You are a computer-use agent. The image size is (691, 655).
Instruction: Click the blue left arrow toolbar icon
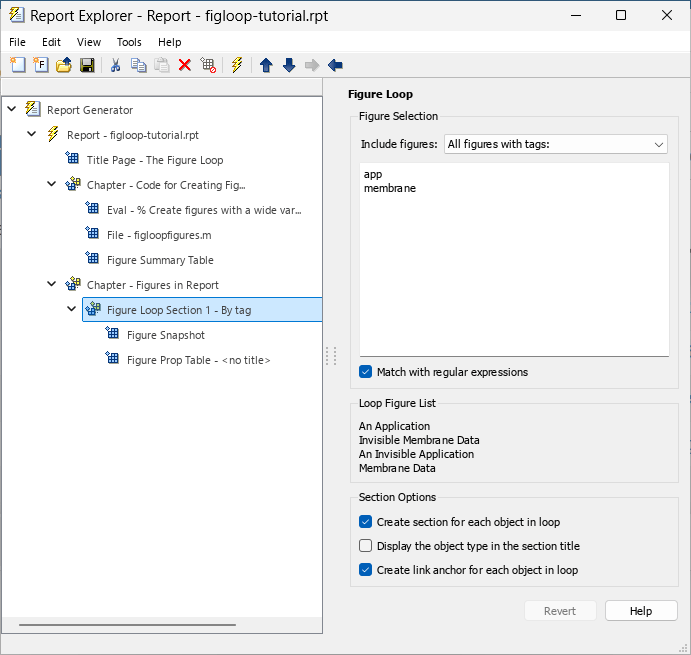pos(335,65)
